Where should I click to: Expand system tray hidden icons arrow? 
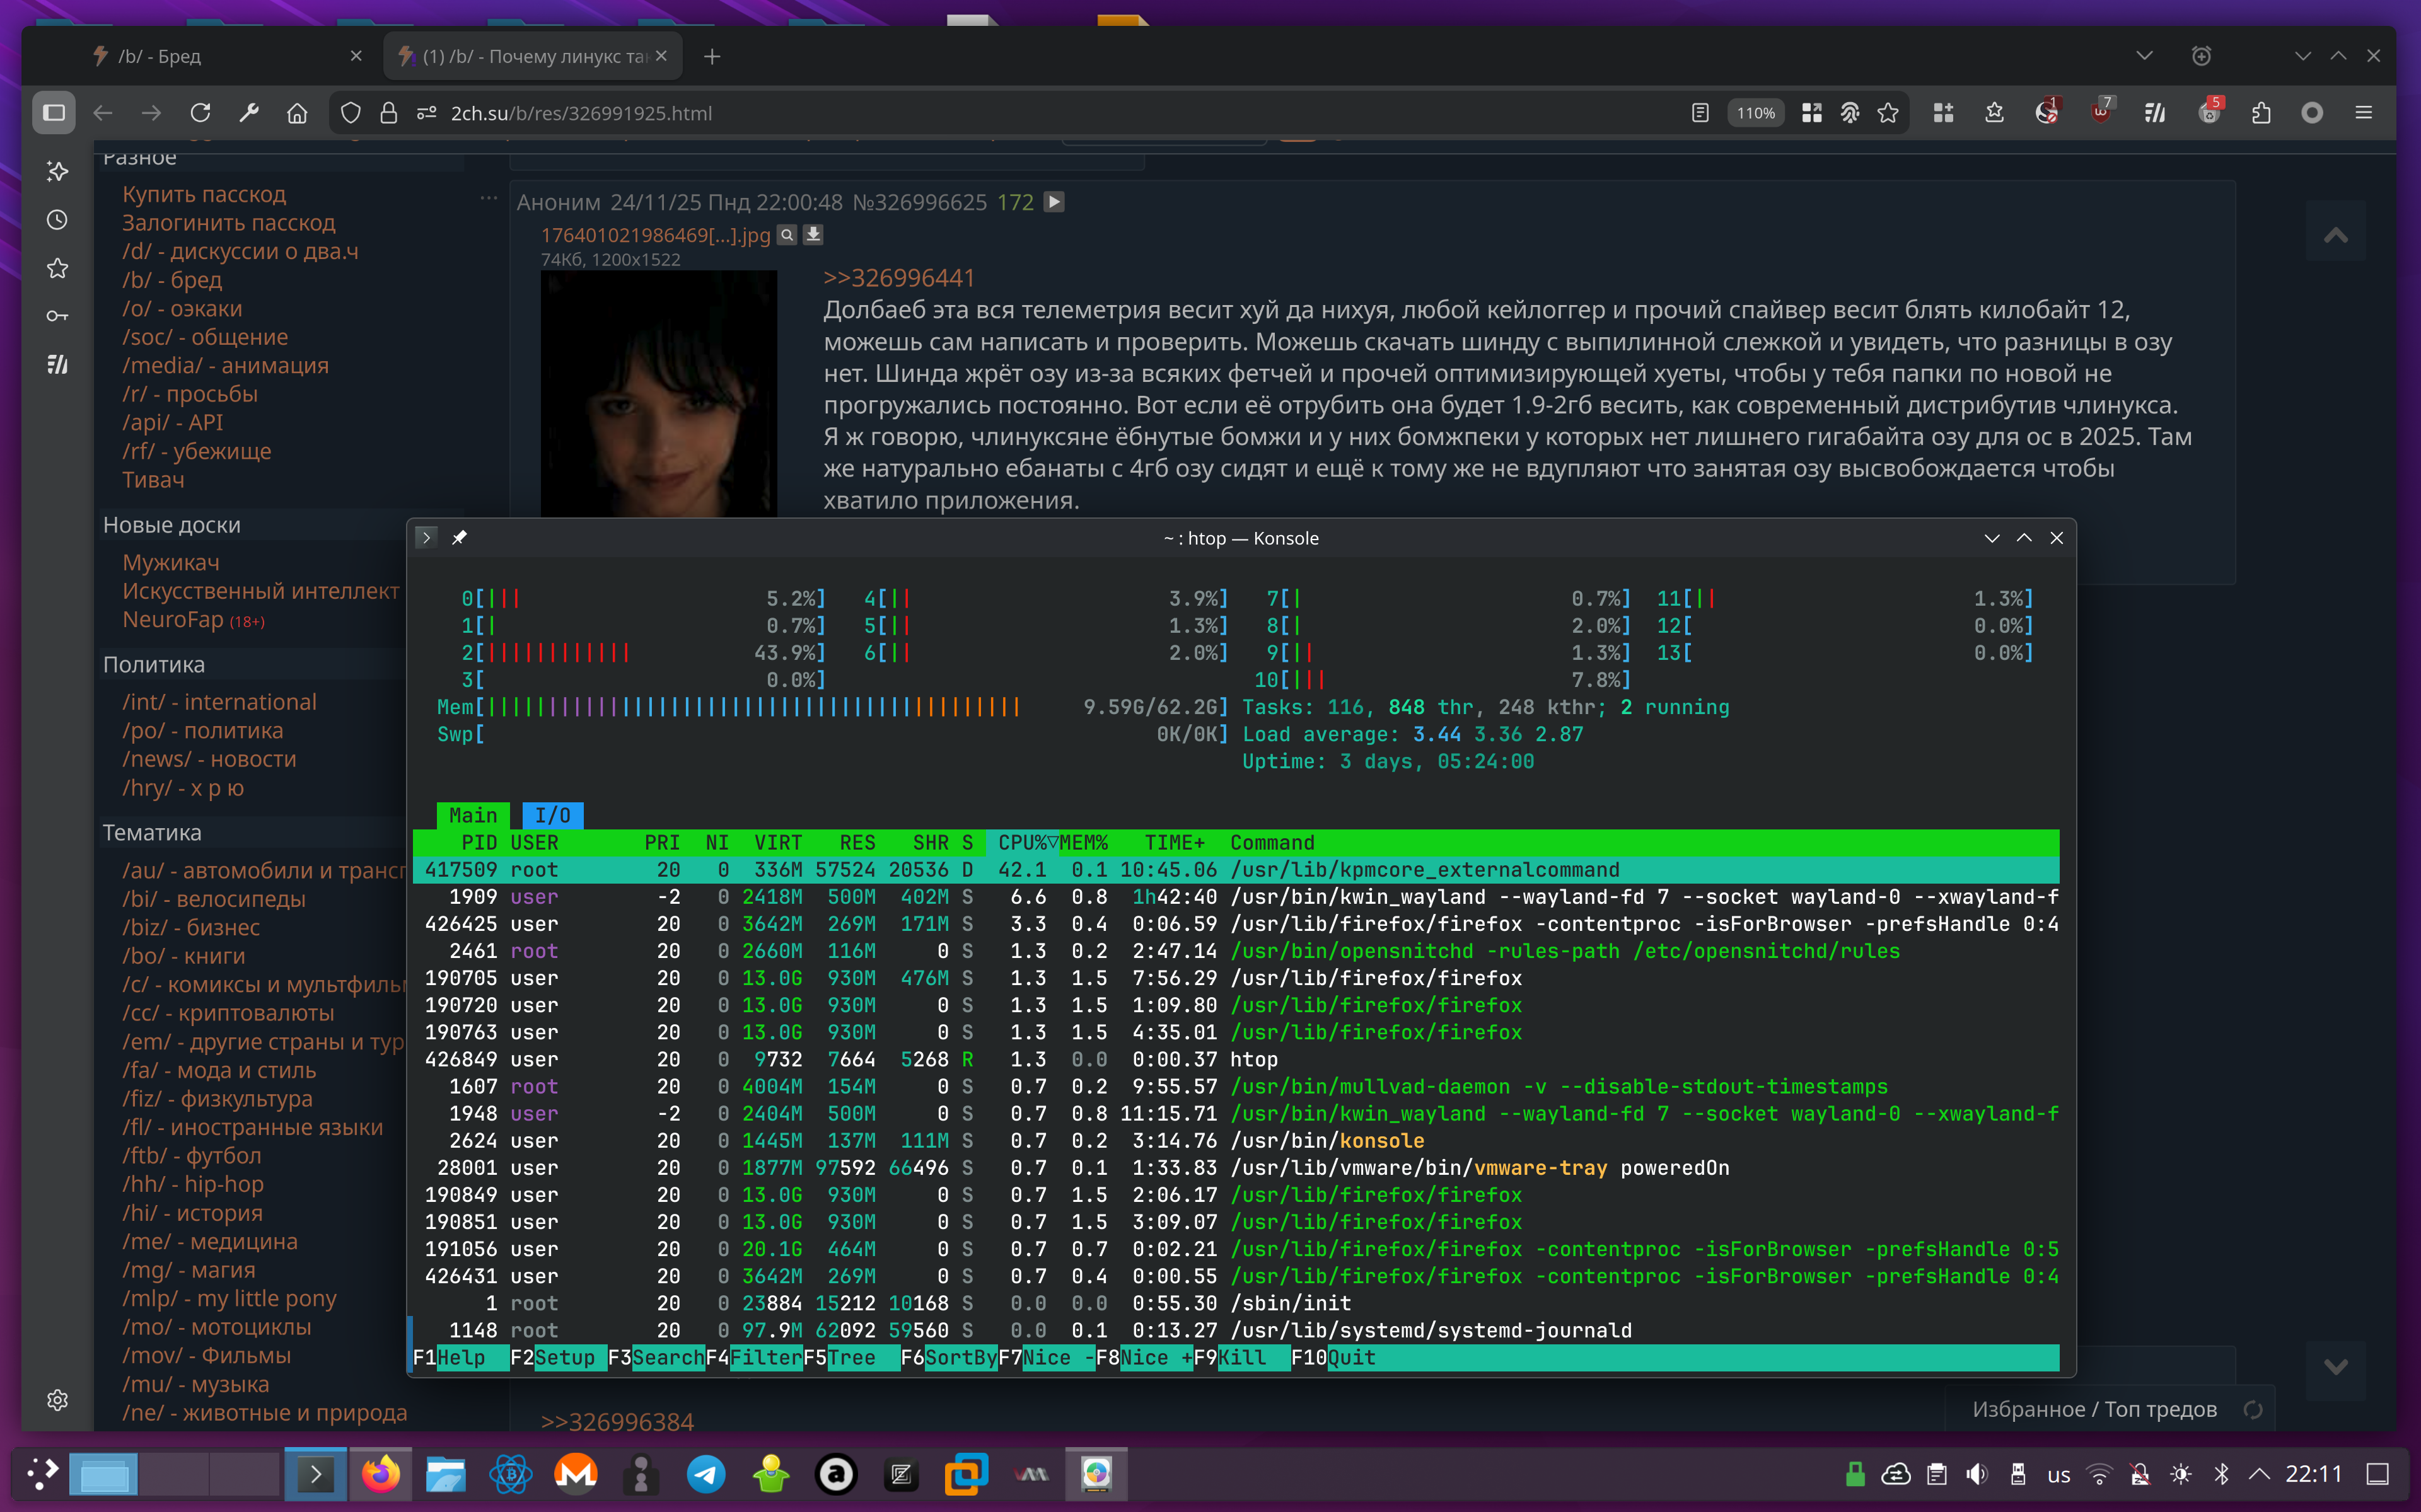2259,1473
